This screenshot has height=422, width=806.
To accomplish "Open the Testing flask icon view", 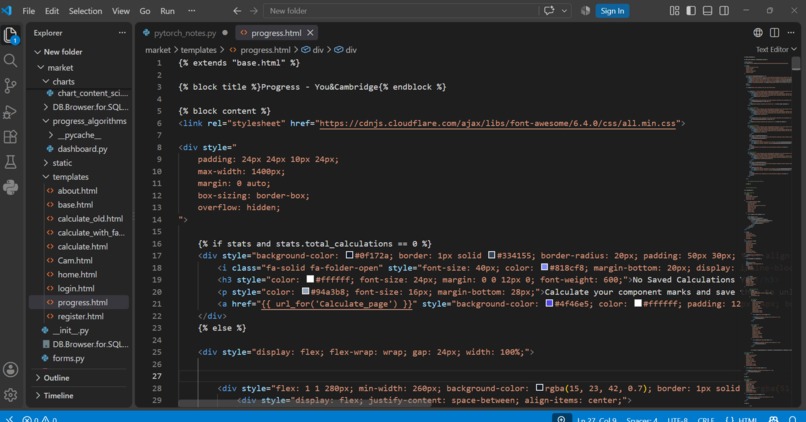I will 10,162.
